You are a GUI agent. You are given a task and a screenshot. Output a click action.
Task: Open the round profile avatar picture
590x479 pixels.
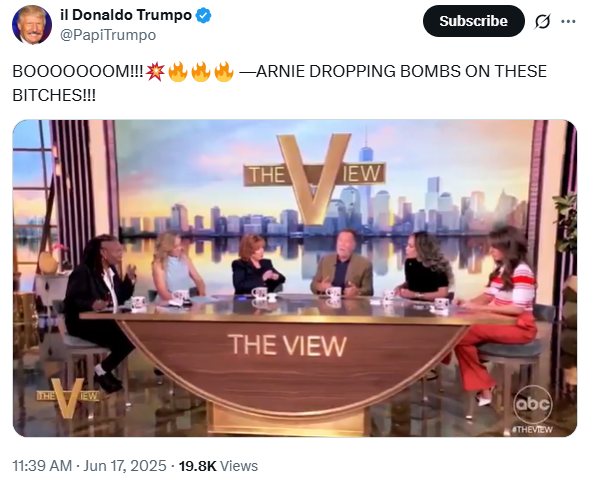32,25
